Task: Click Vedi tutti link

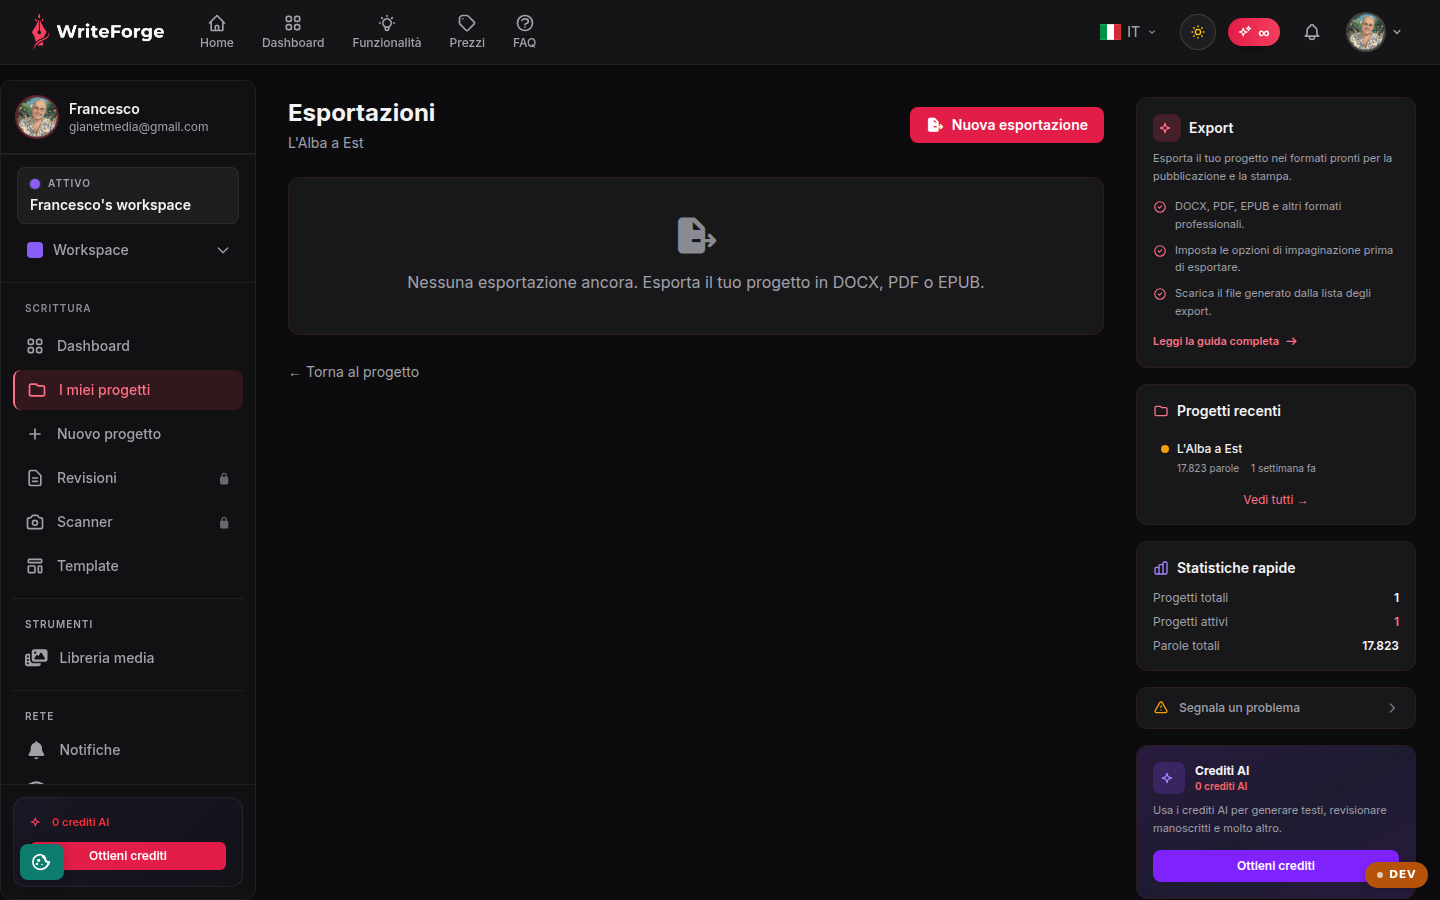Action: click(1275, 500)
